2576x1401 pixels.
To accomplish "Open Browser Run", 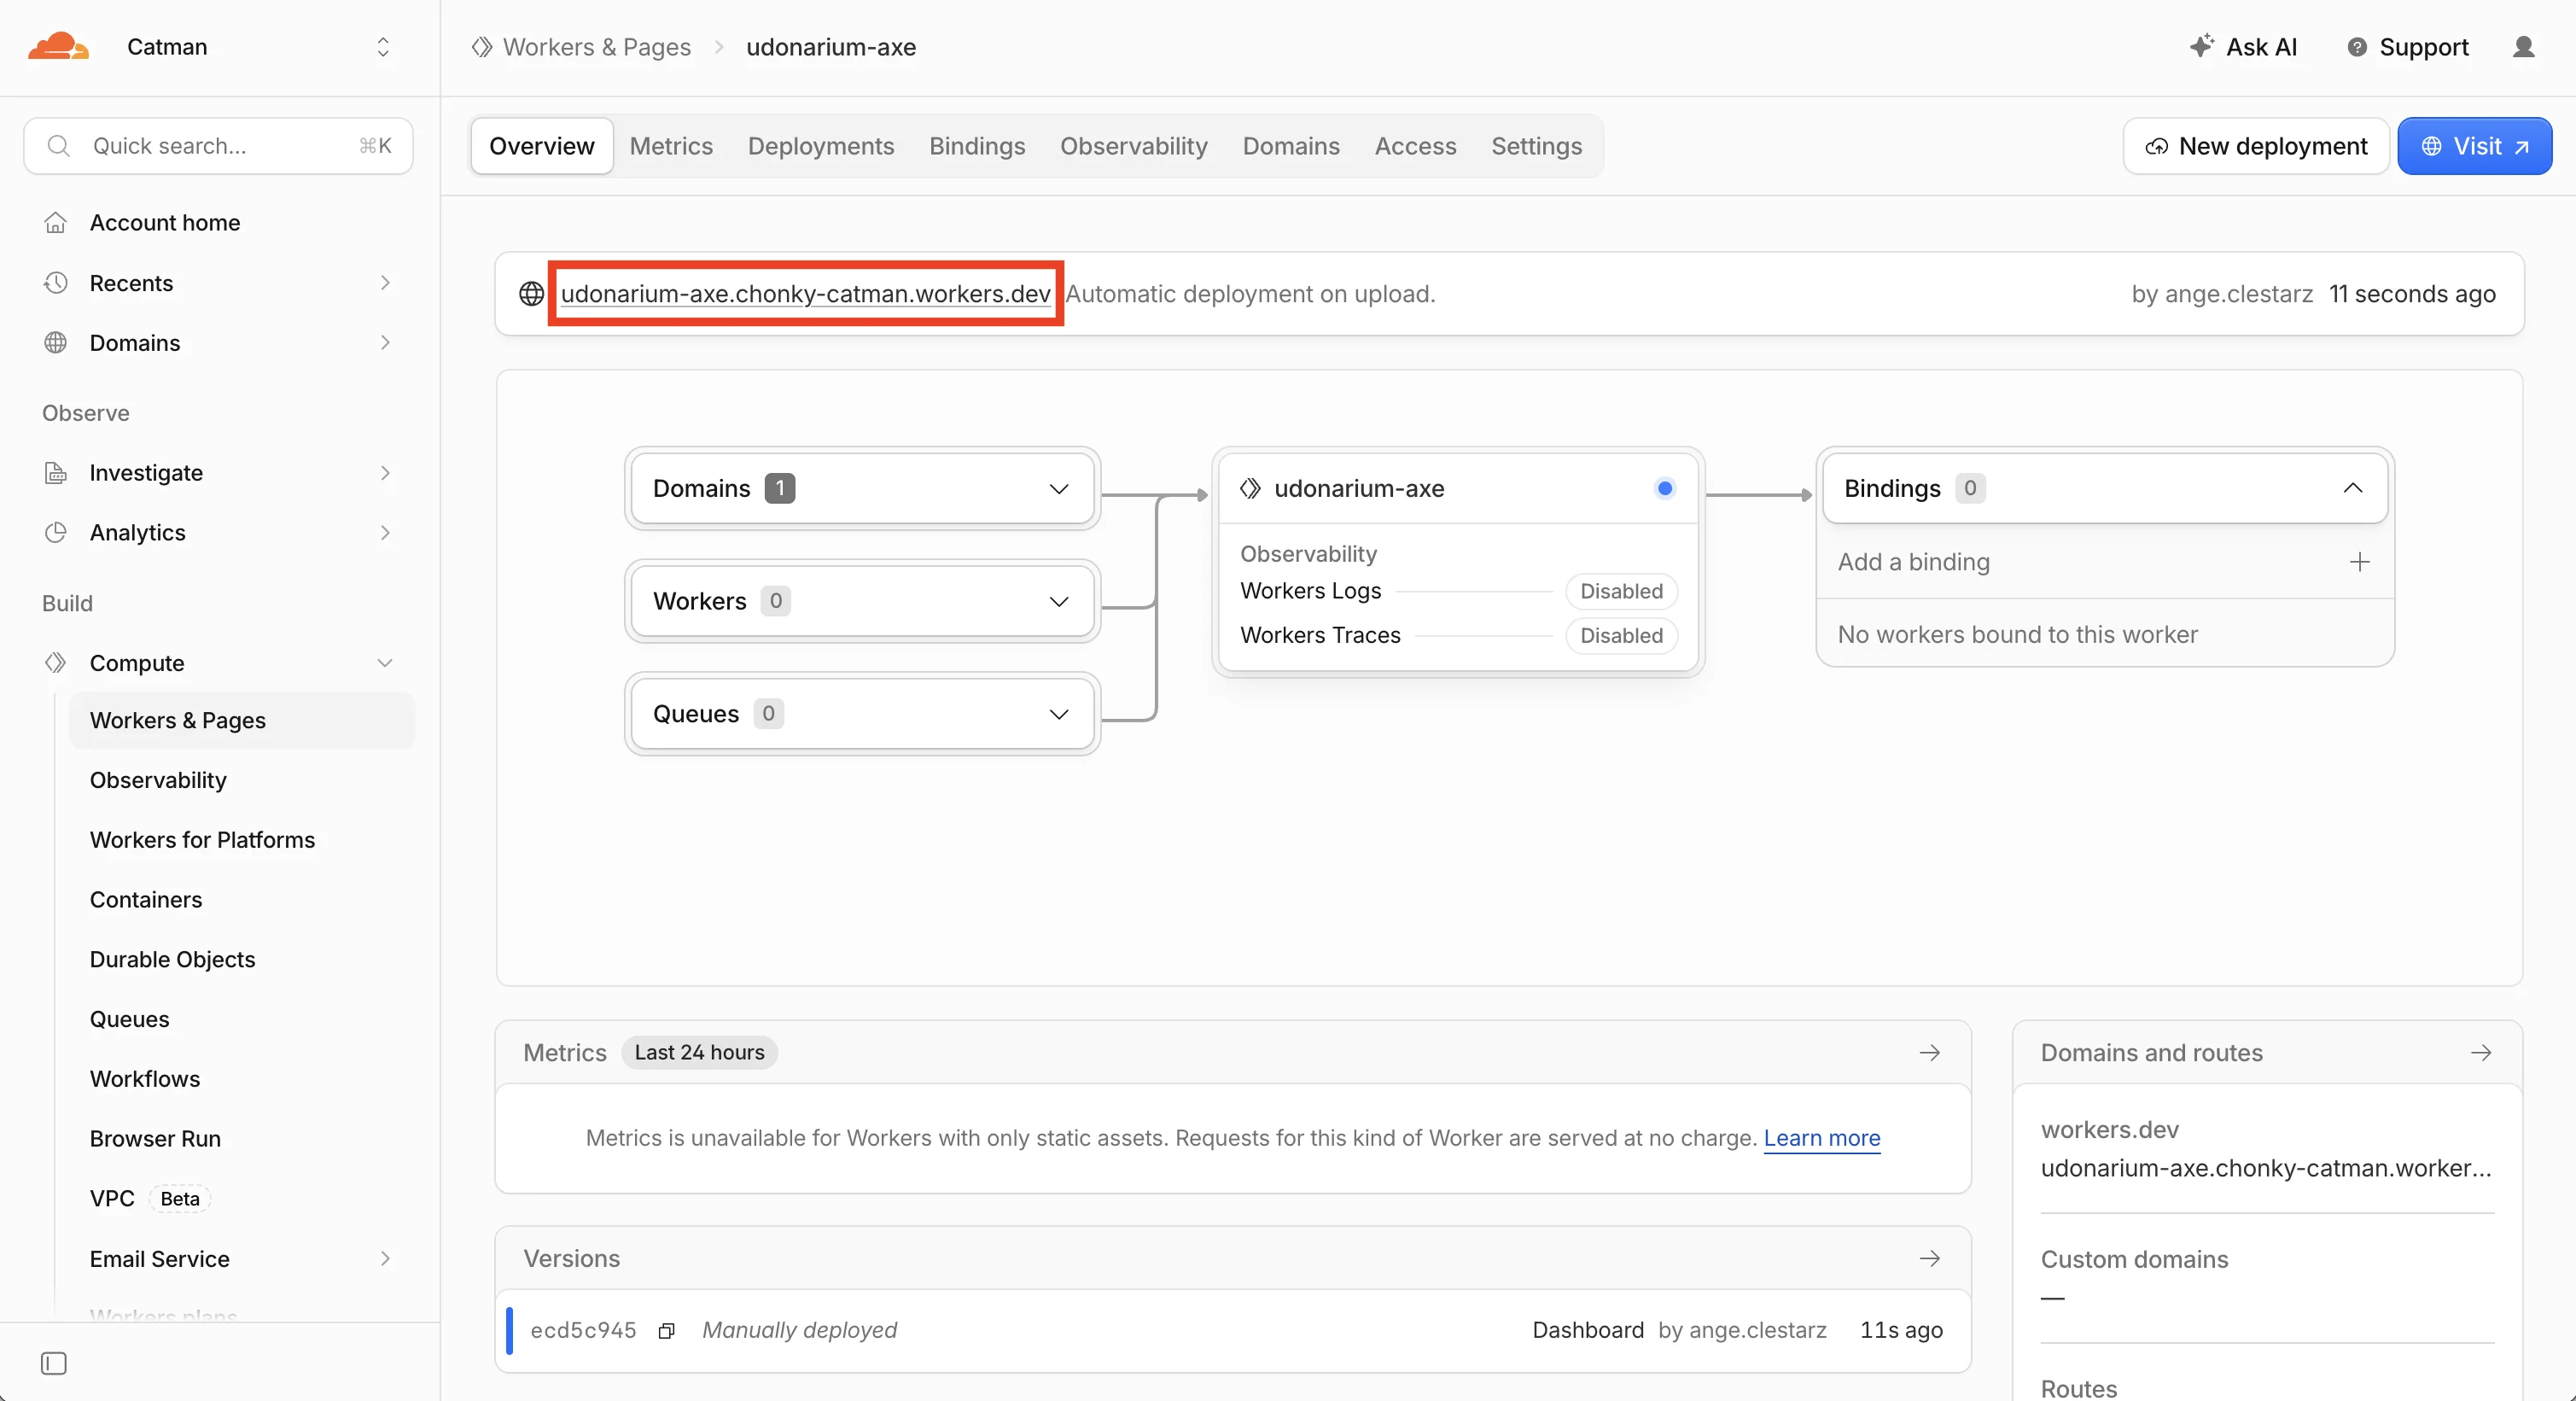I will point(155,1139).
